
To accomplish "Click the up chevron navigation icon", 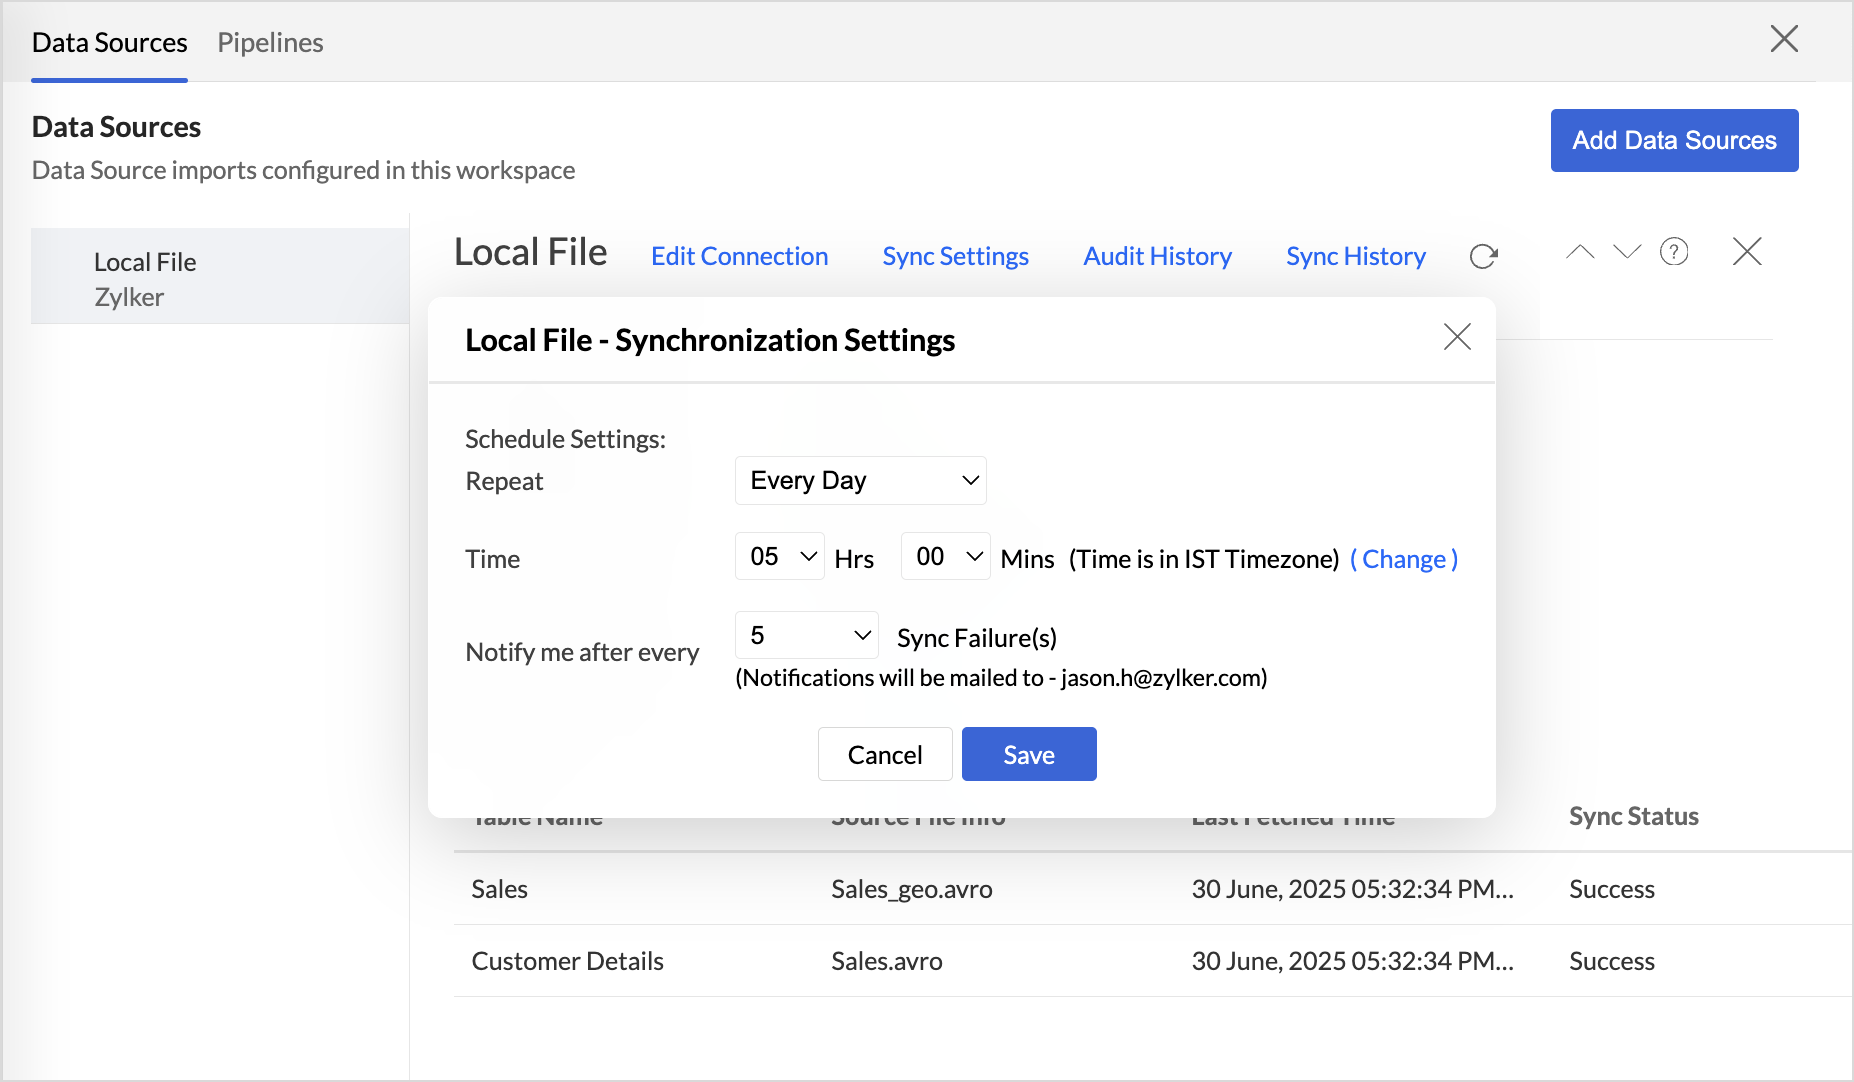I will pos(1580,252).
